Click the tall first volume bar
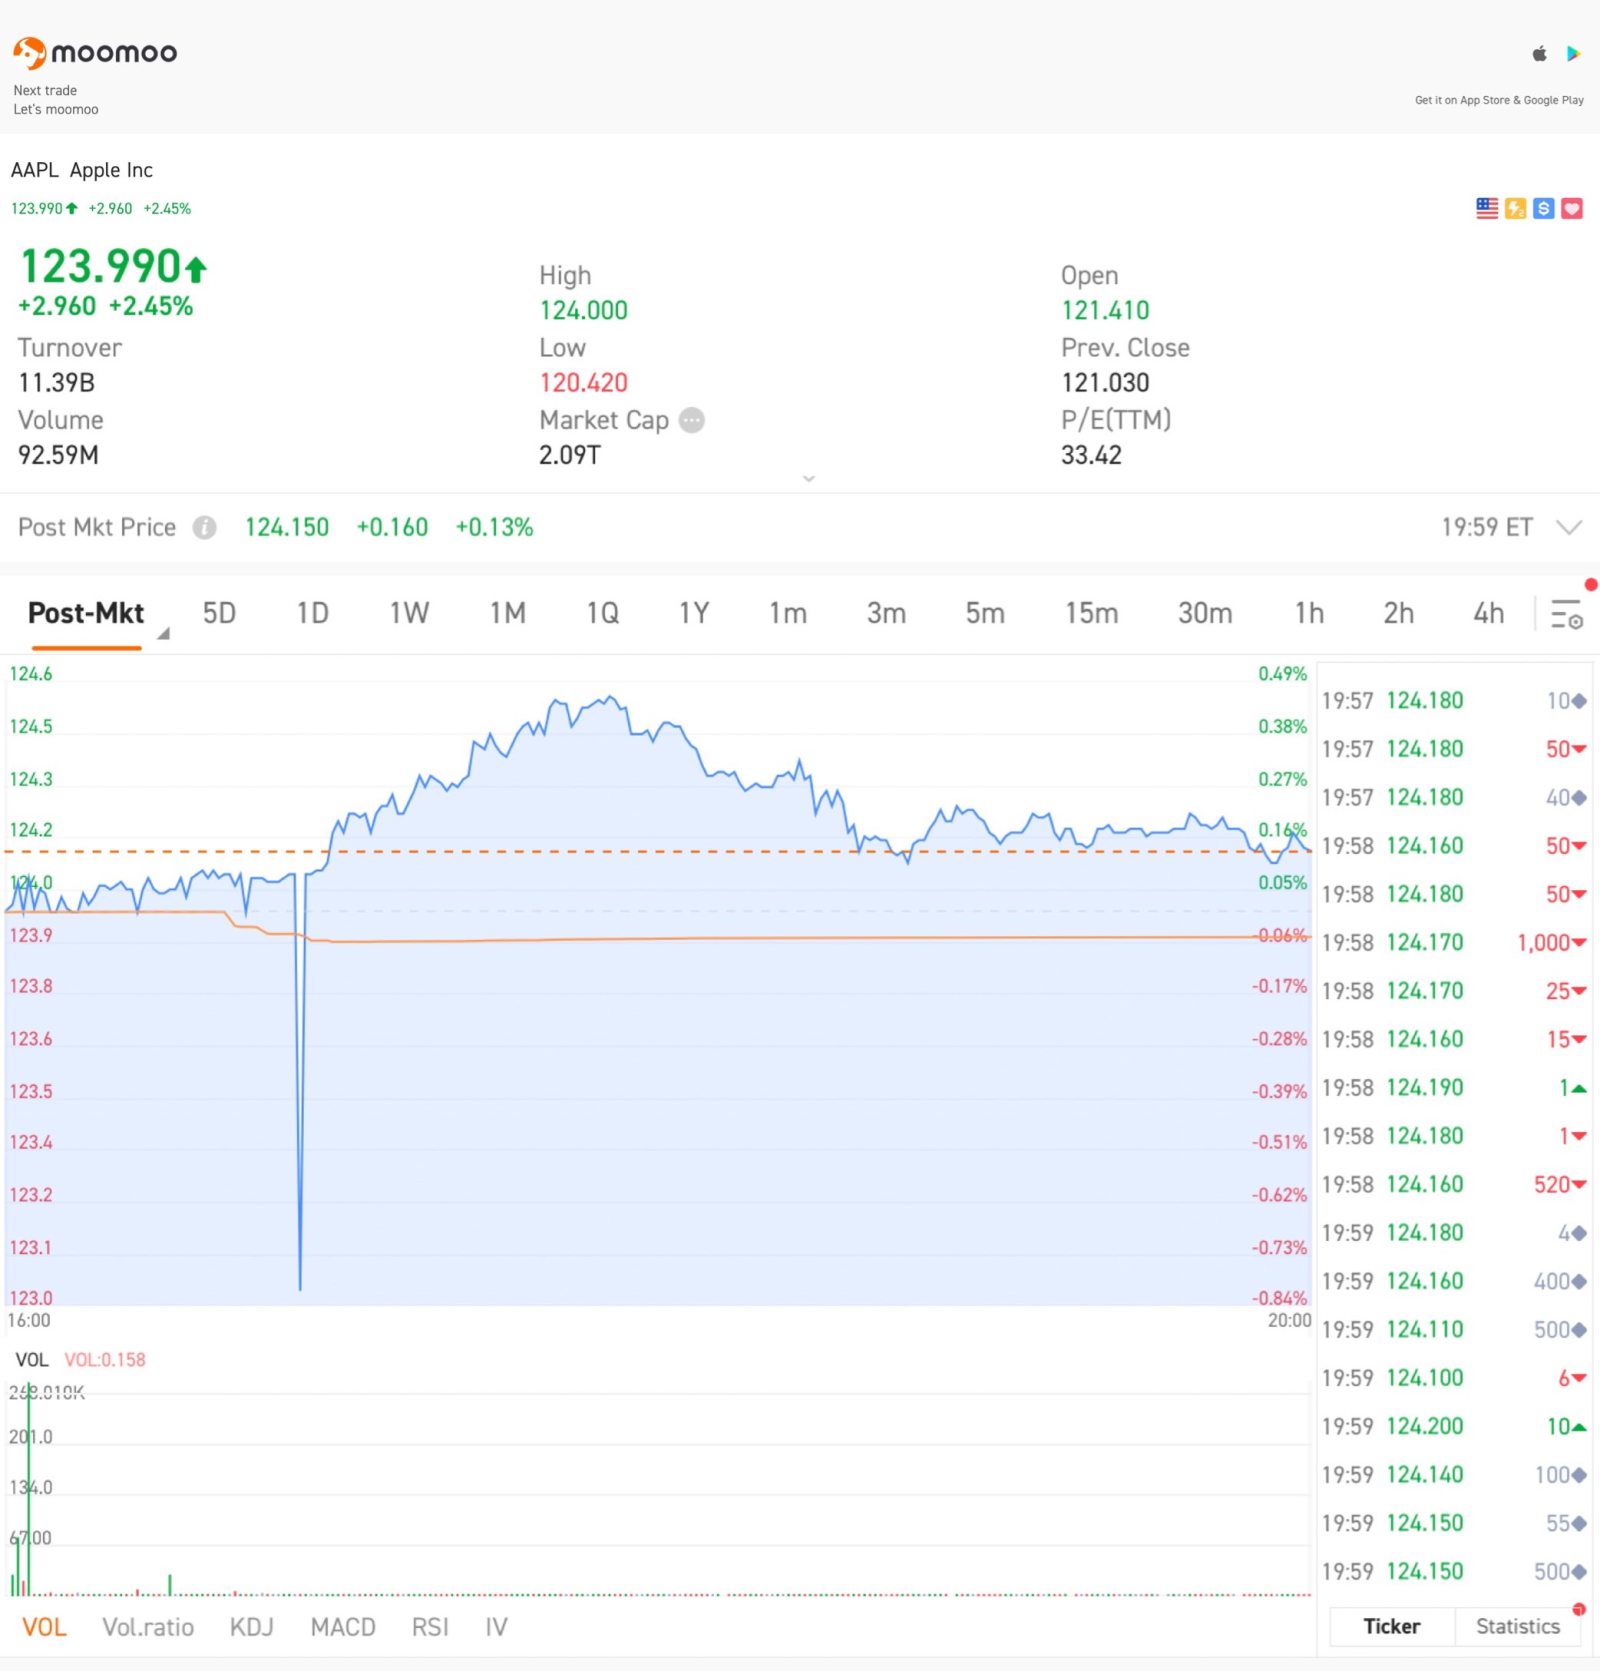 point(28,1490)
